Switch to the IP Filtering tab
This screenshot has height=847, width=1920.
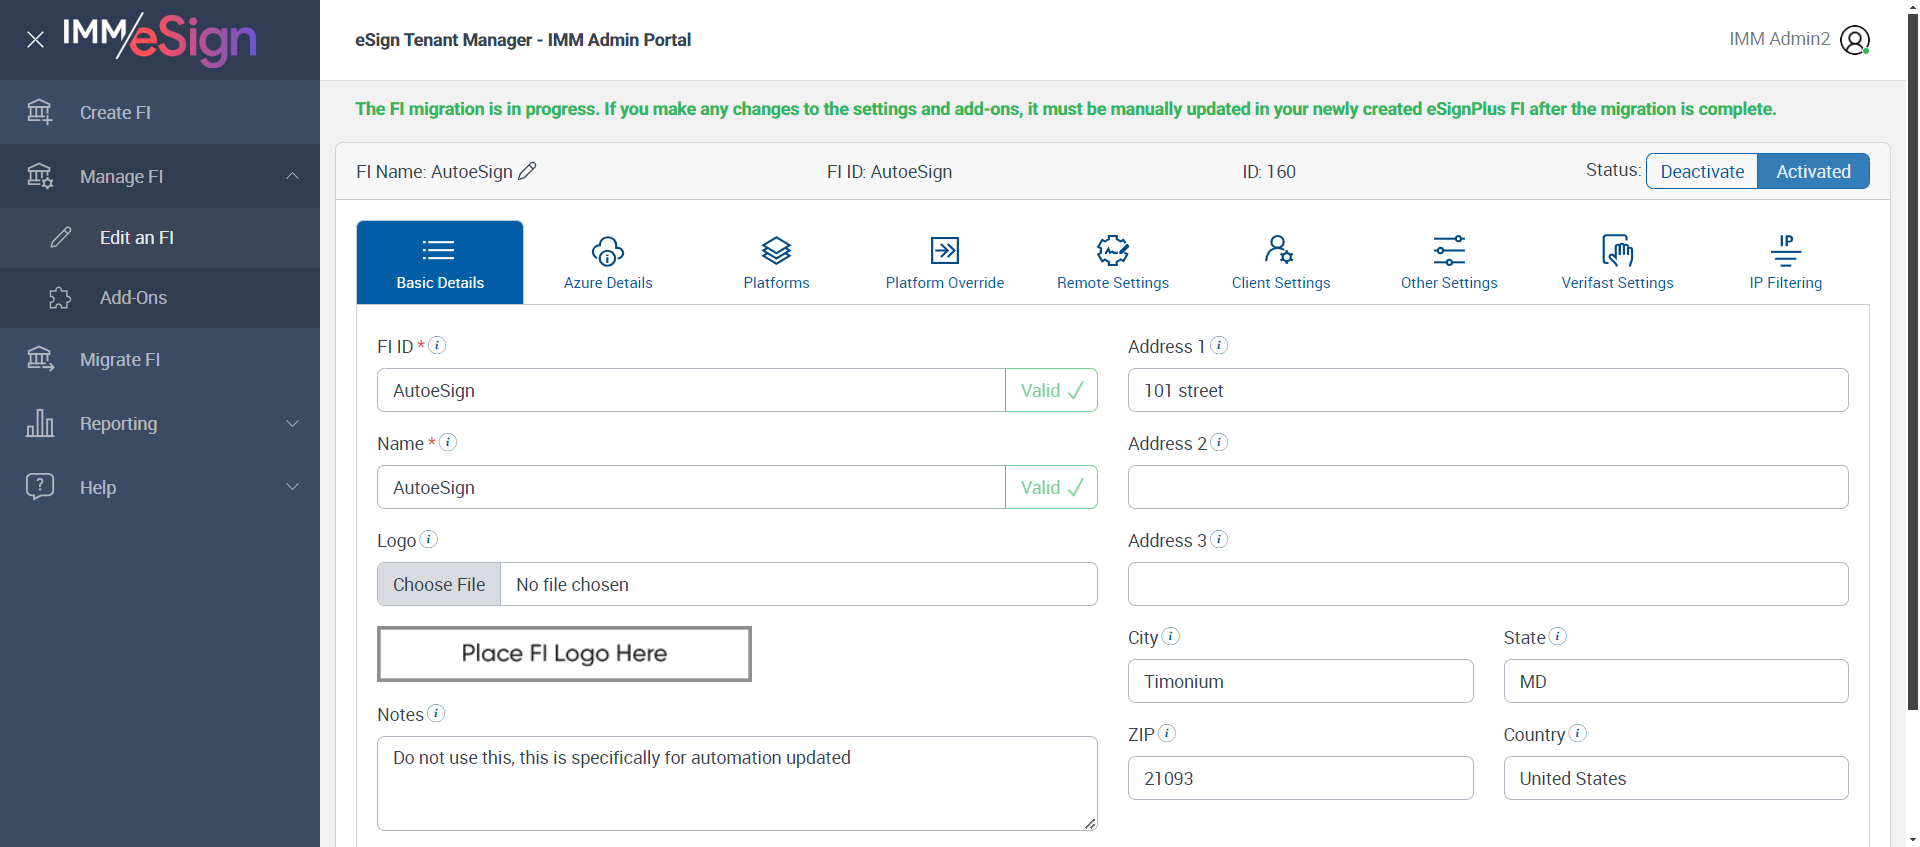(x=1785, y=262)
